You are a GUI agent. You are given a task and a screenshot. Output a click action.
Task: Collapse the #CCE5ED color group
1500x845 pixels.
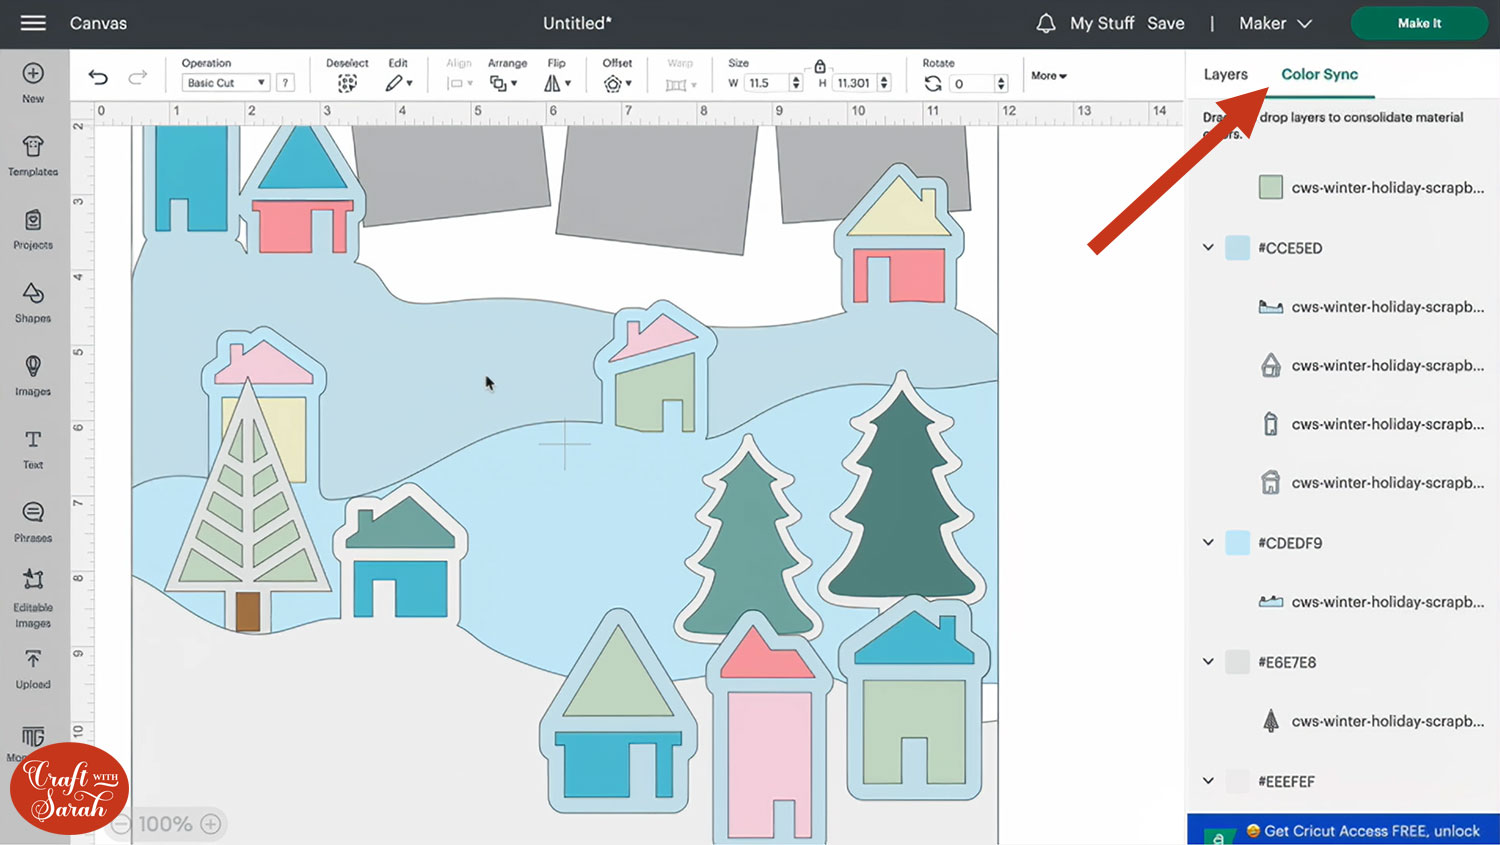1208,247
